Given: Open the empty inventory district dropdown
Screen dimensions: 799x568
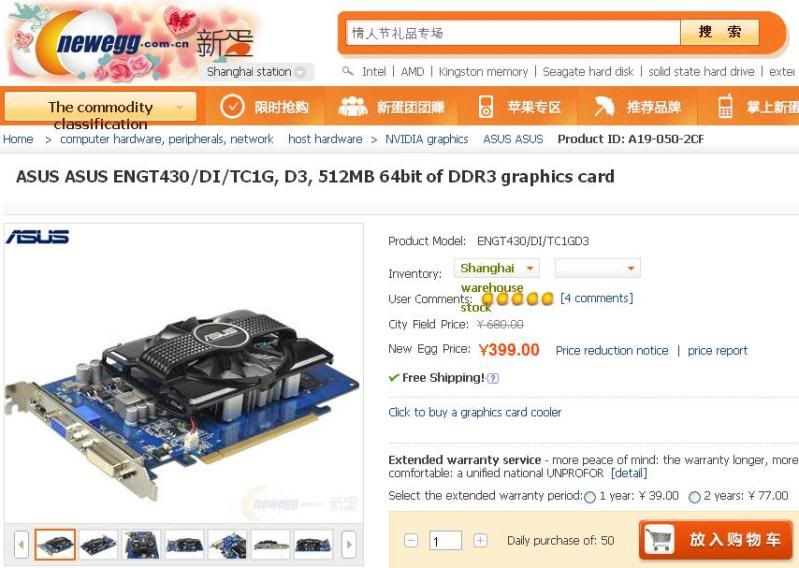Looking at the screenshot, I should pos(597,268).
